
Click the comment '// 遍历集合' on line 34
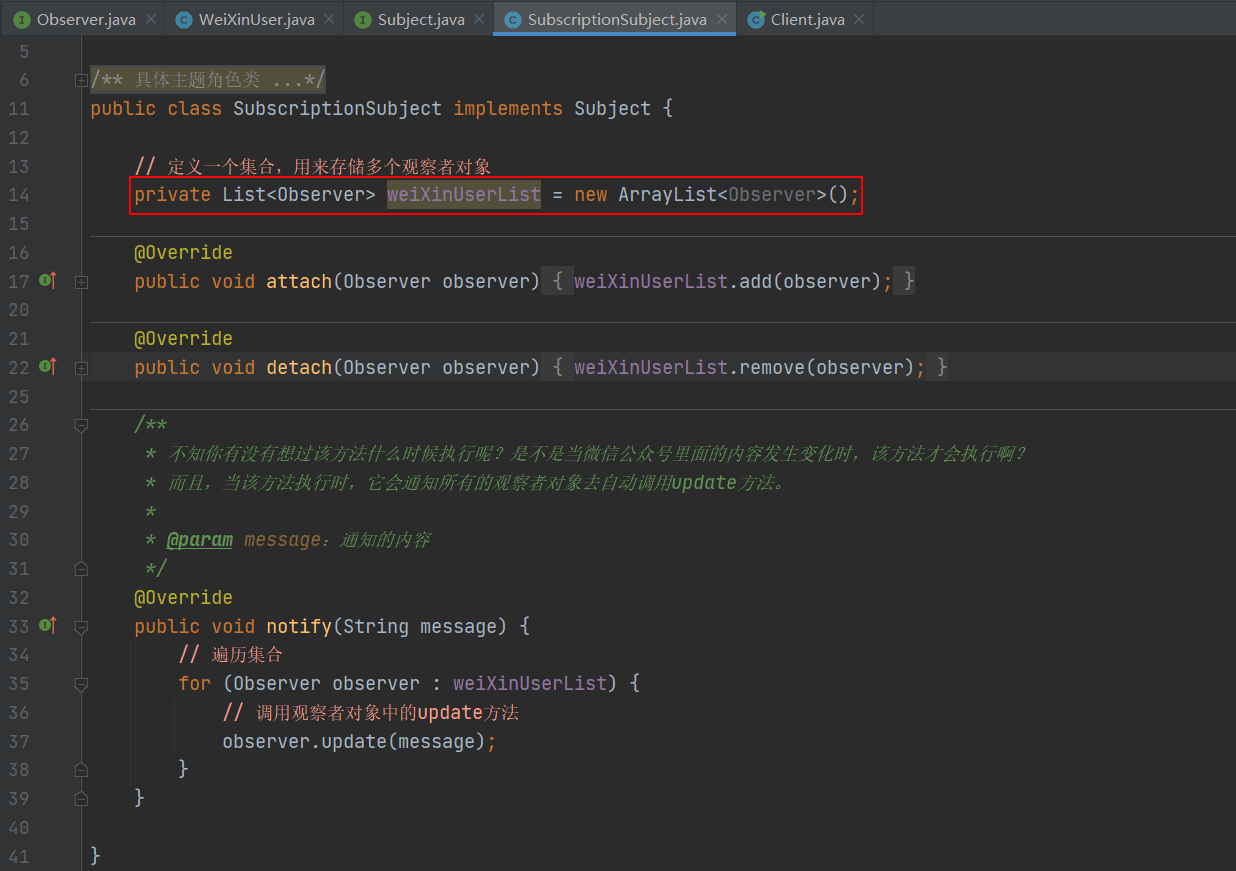coord(231,655)
